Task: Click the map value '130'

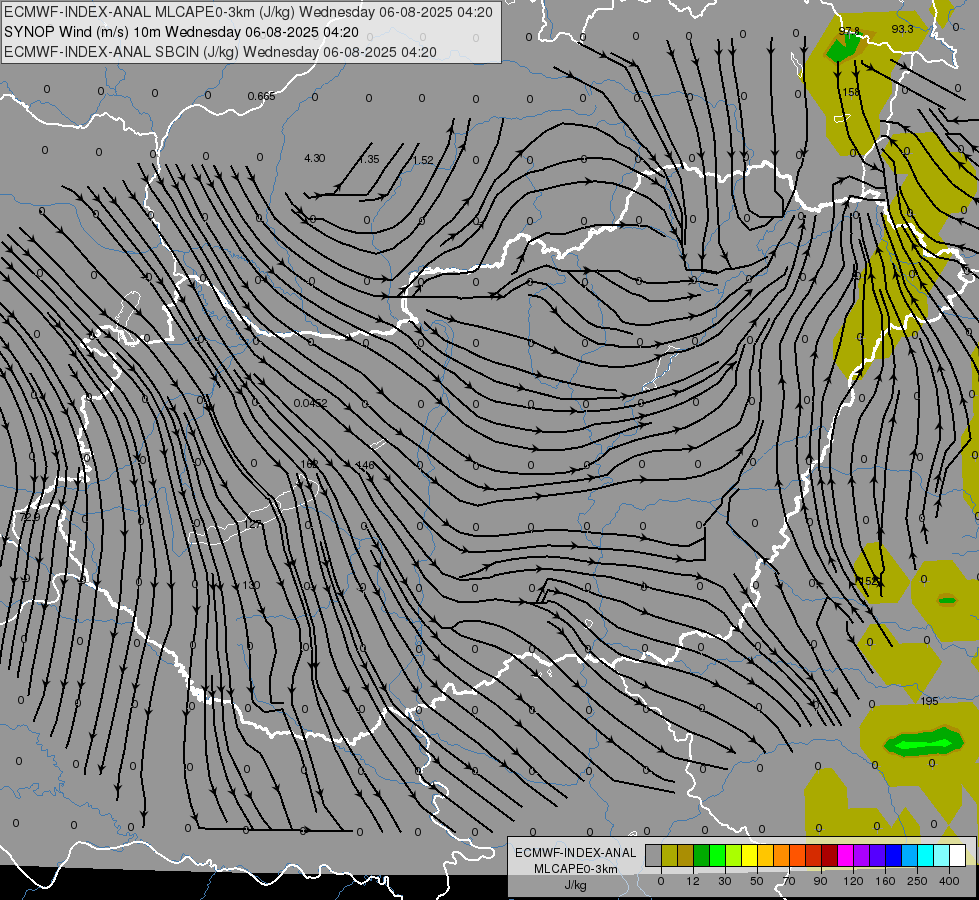Action: coord(252,585)
